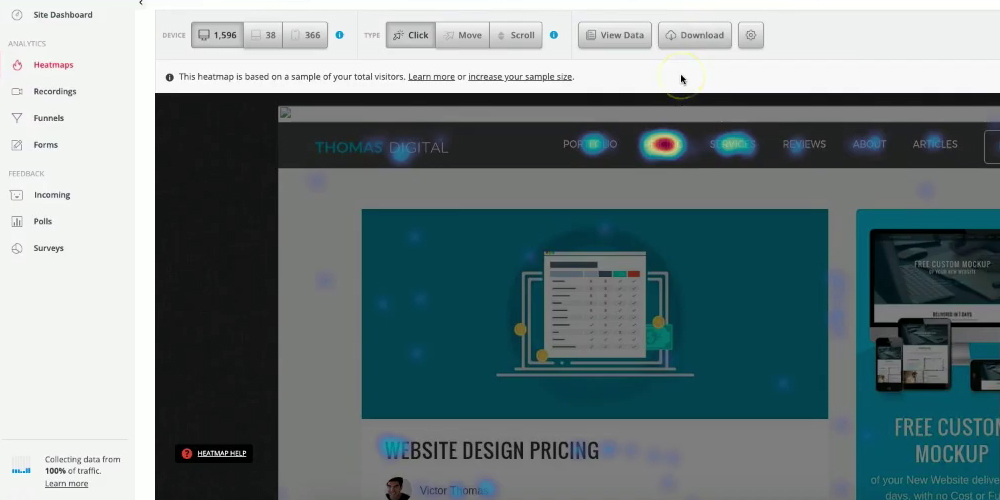Select the tablet device filter showing 38
Screen dimensions: 1000x500
(x=263, y=35)
